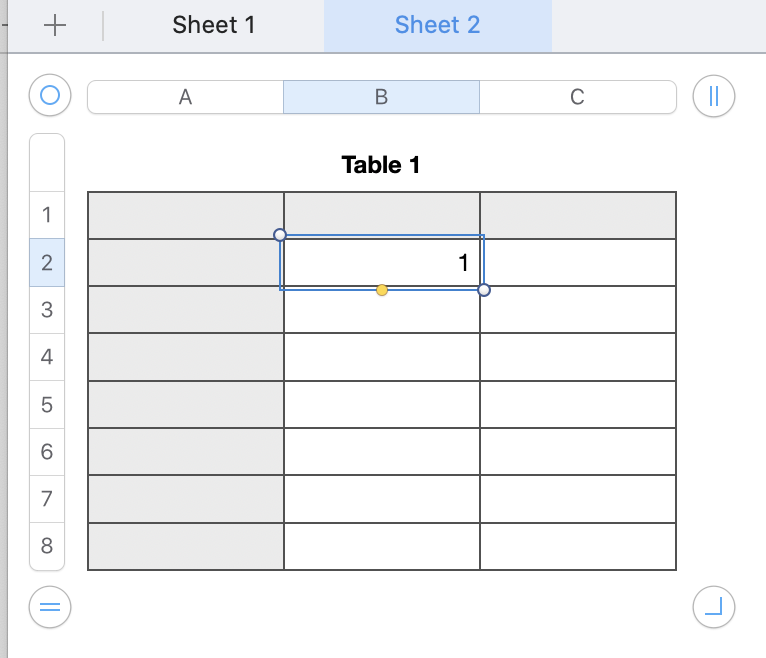This screenshot has height=658, width=766.
Task: Click cell B2 containing value 1
Action: click(381, 263)
